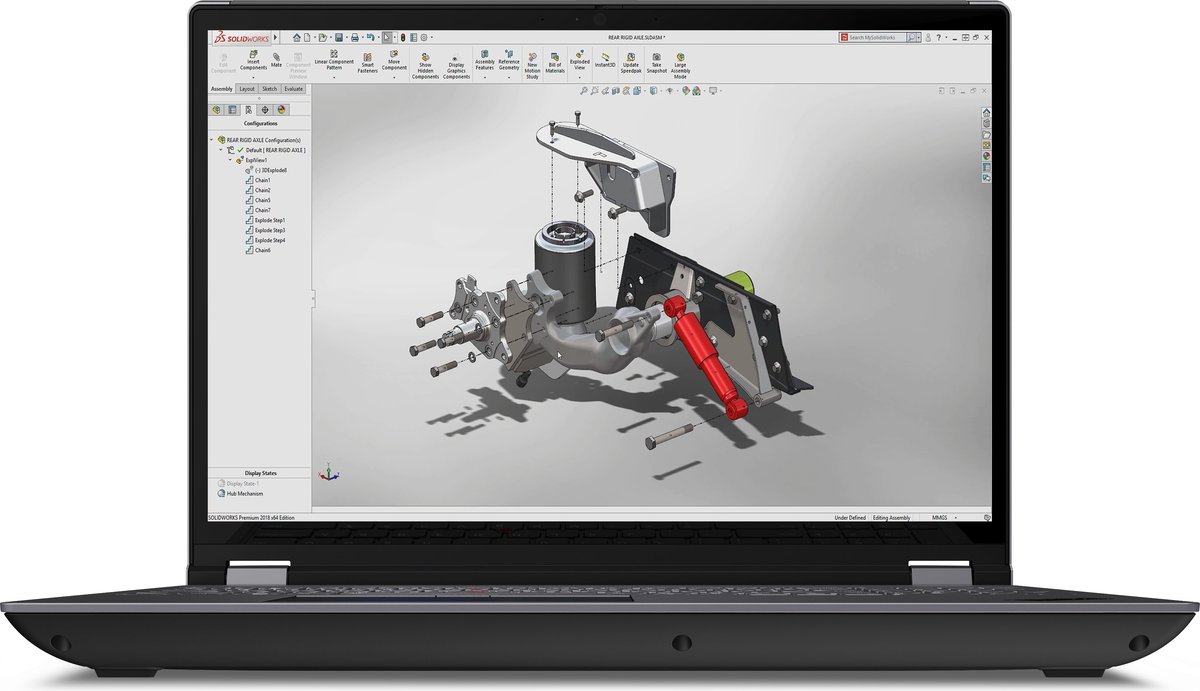Collapse the ExplView1 tree node
1200x691 pixels.
(x=229, y=160)
